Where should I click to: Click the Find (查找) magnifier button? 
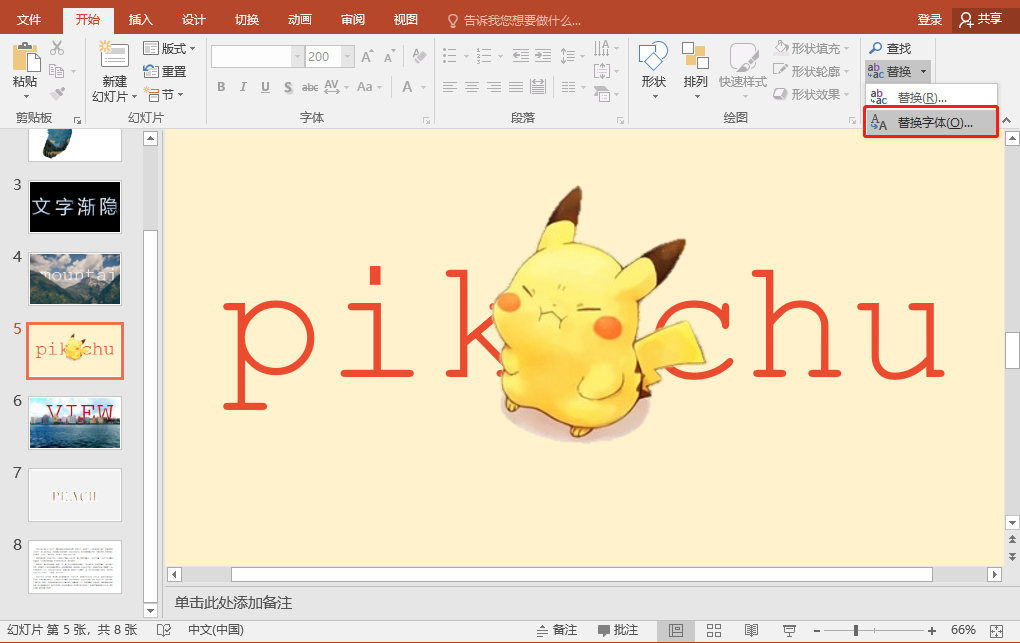889,48
